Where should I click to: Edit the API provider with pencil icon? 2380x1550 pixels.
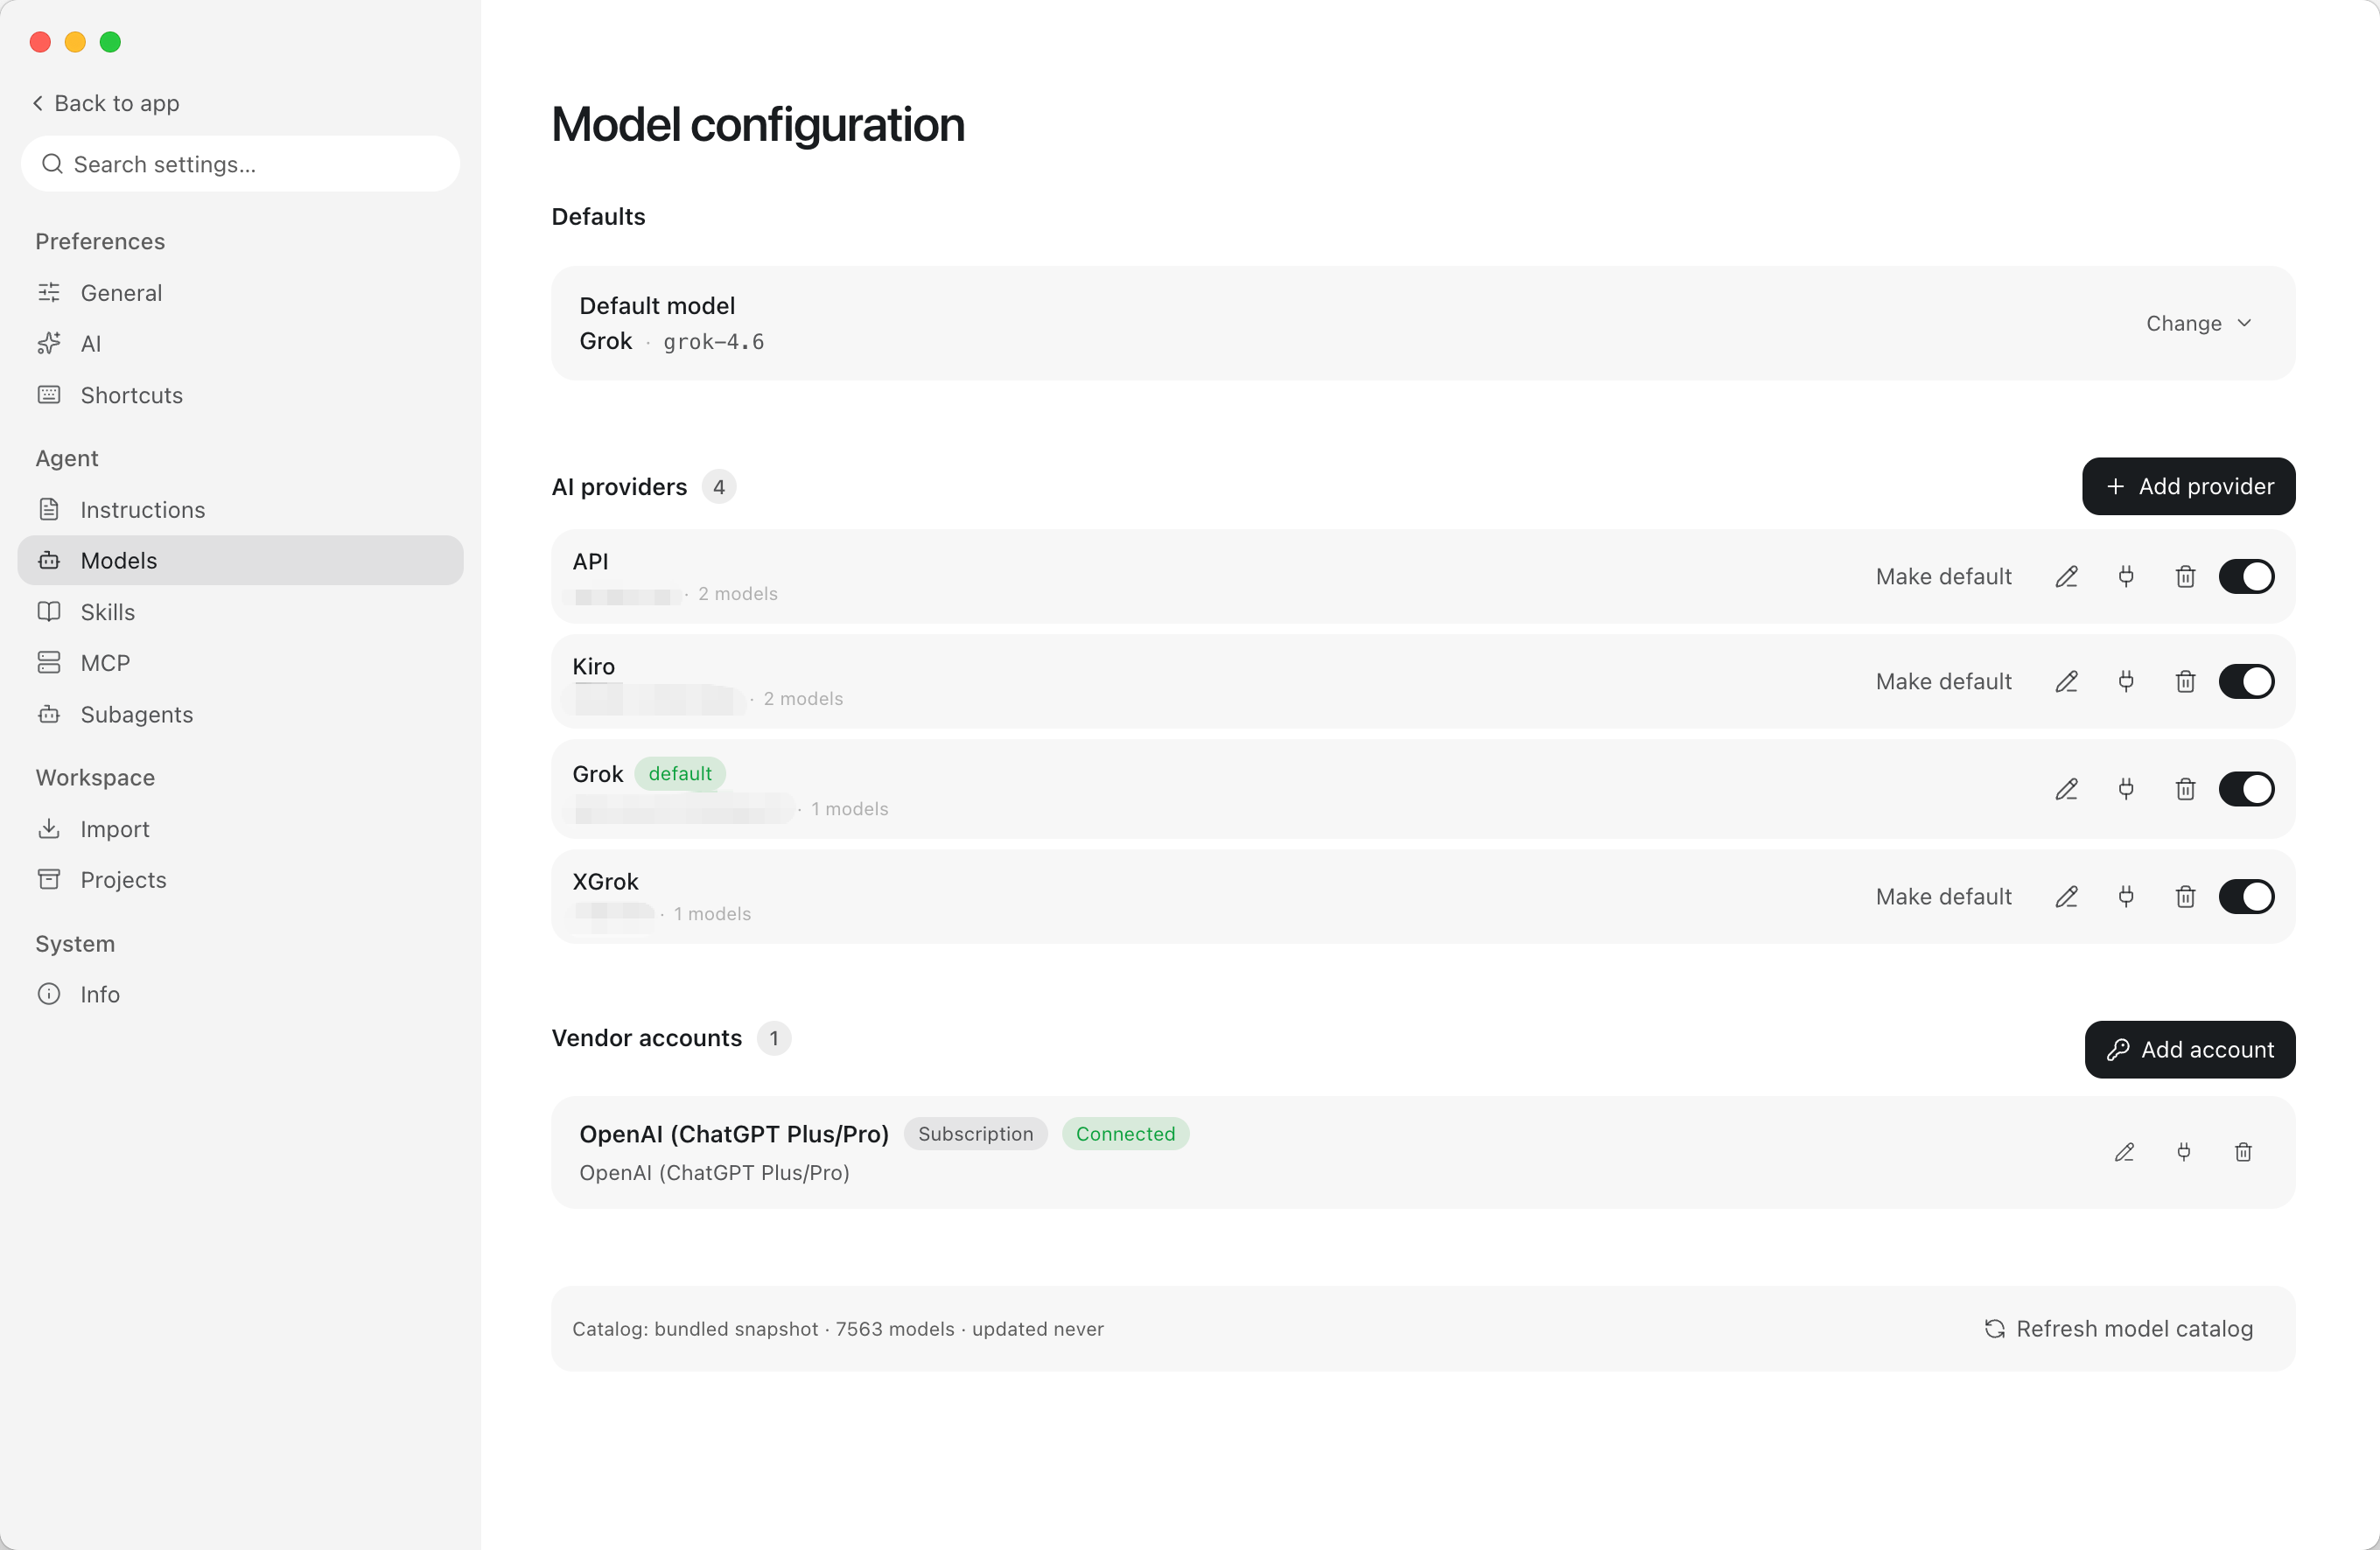tap(2066, 577)
